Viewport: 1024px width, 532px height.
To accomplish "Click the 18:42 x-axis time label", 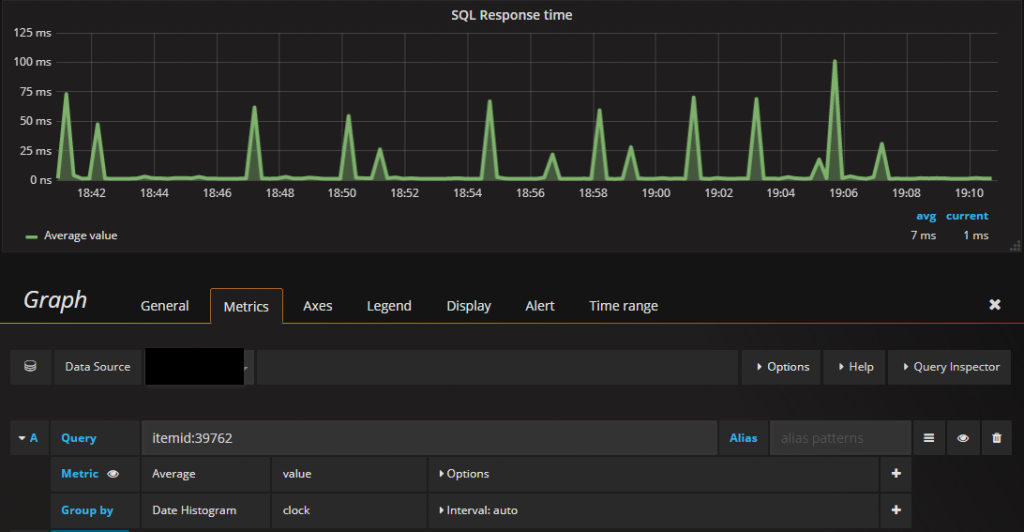I will click(x=91, y=193).
